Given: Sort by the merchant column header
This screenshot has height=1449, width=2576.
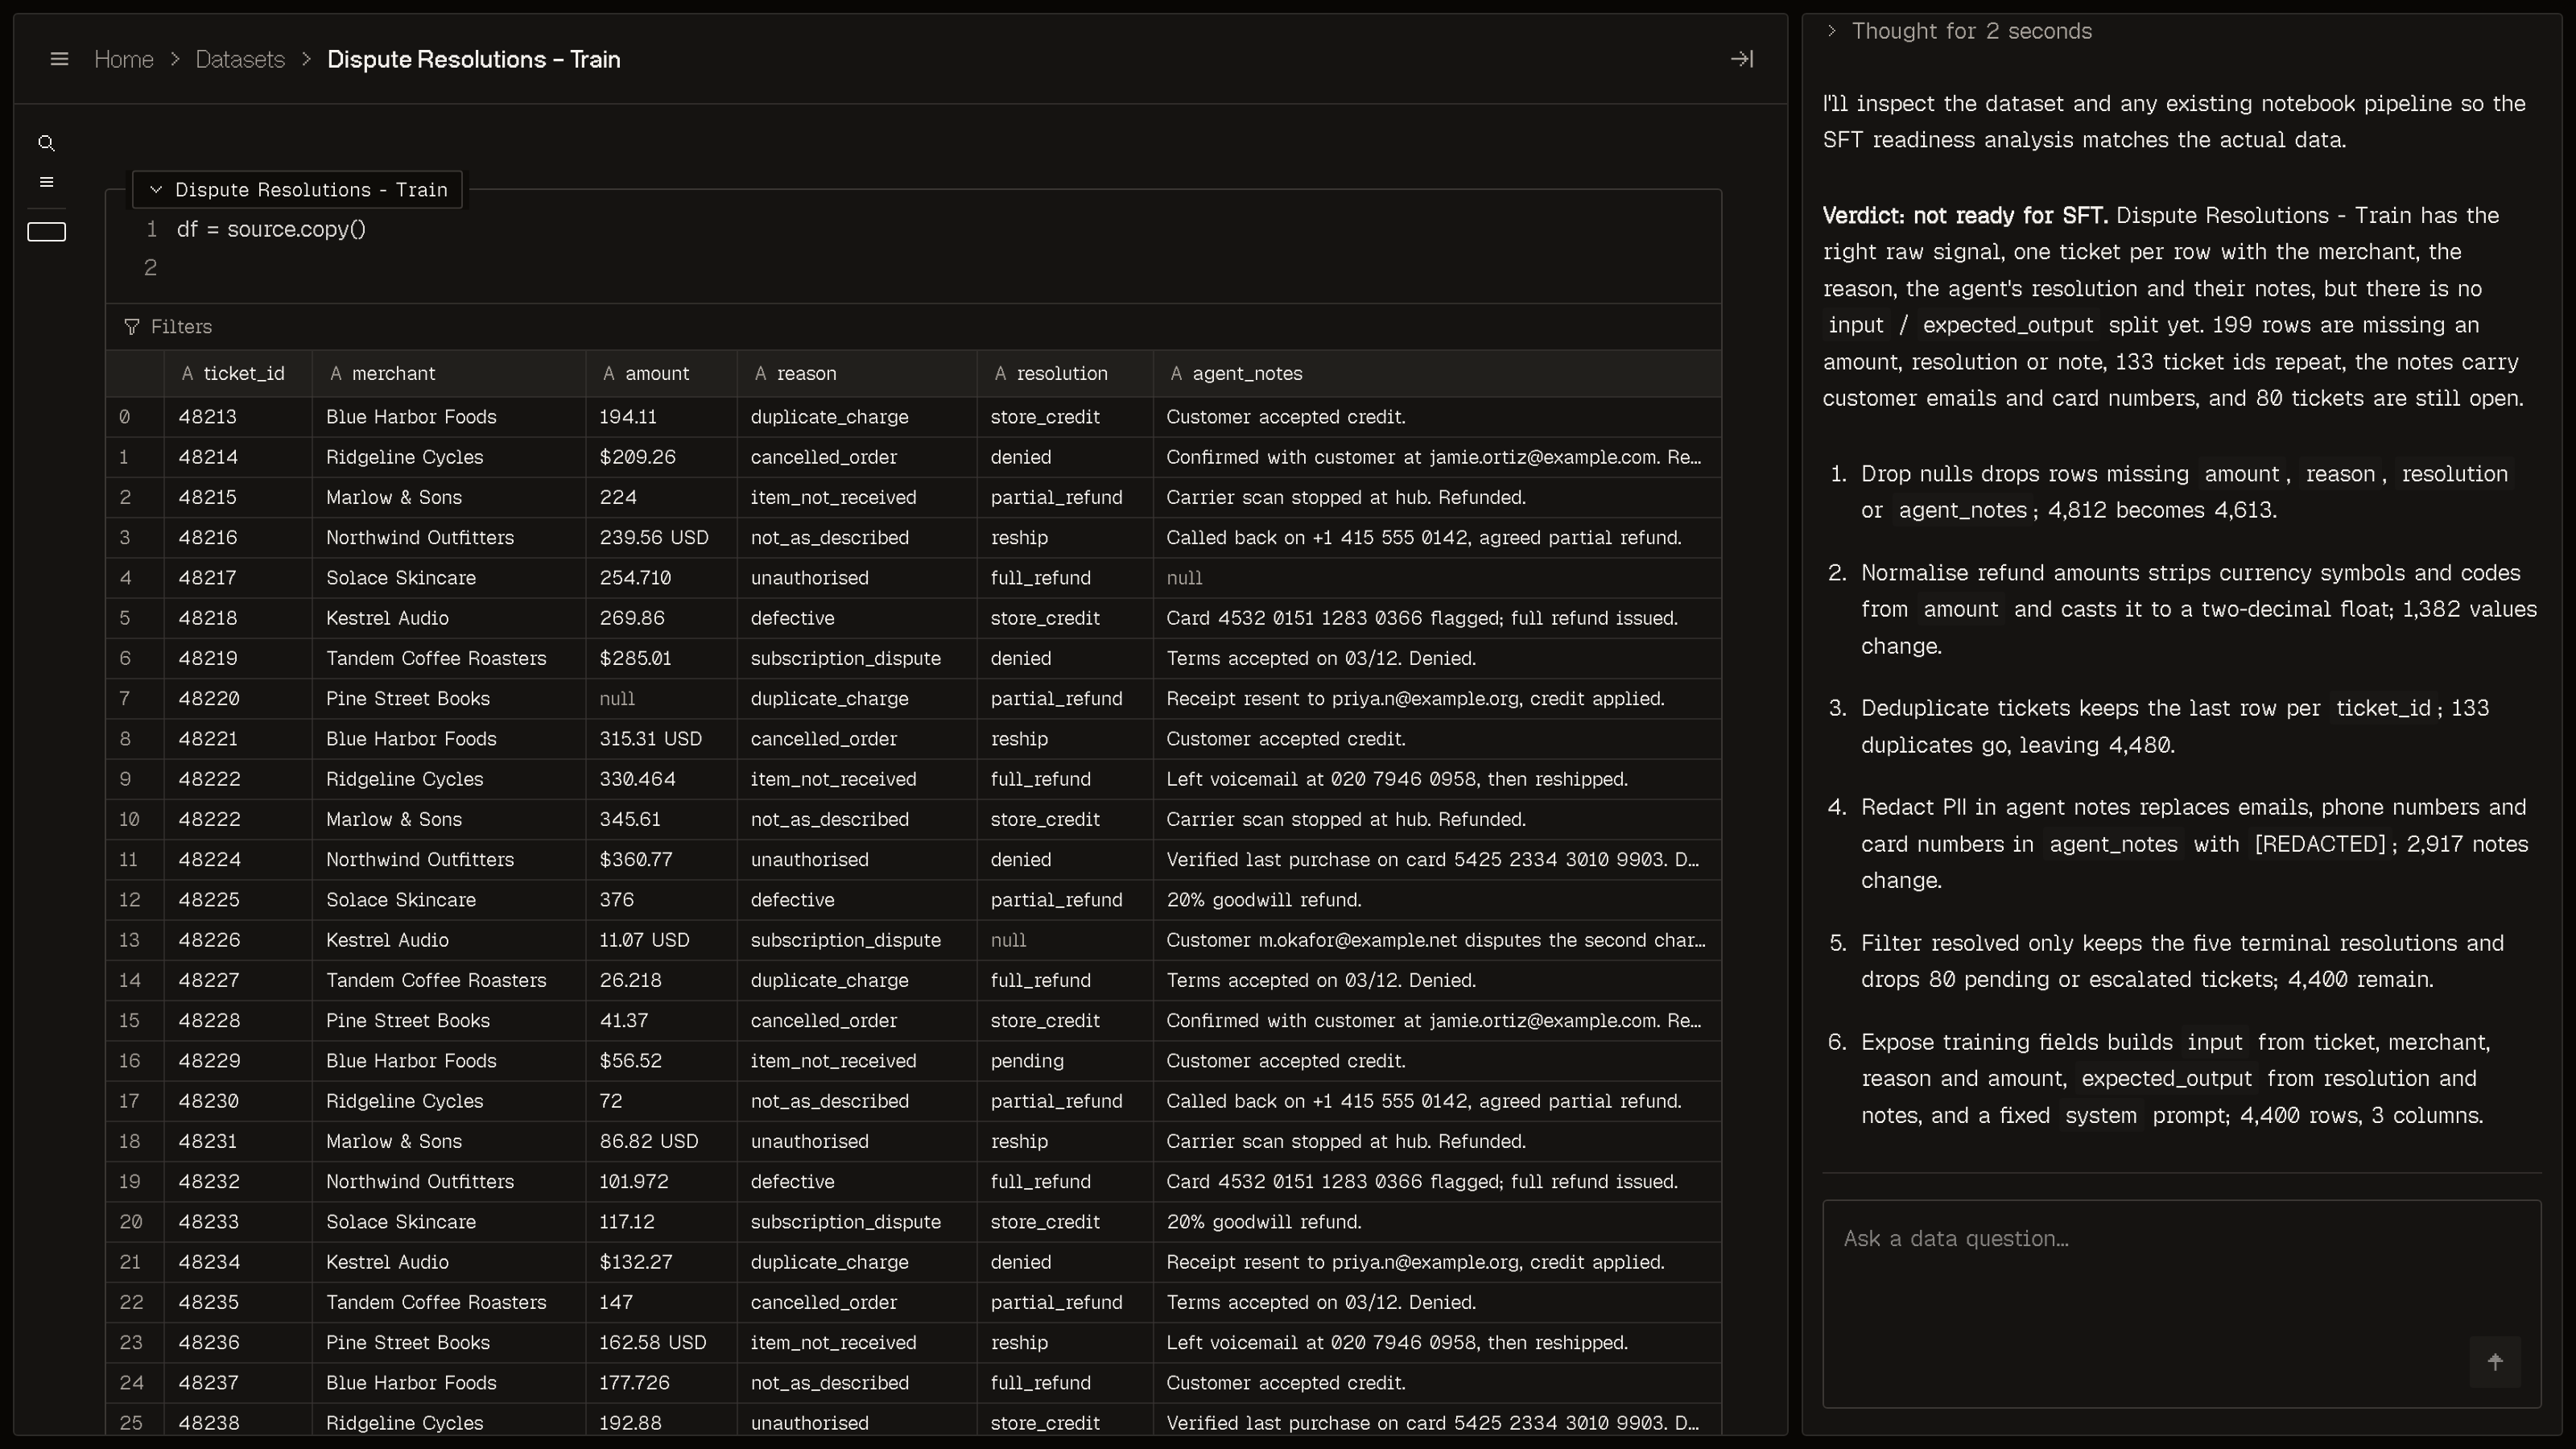Looking at the screenshot, I should (x=449, y=374).
